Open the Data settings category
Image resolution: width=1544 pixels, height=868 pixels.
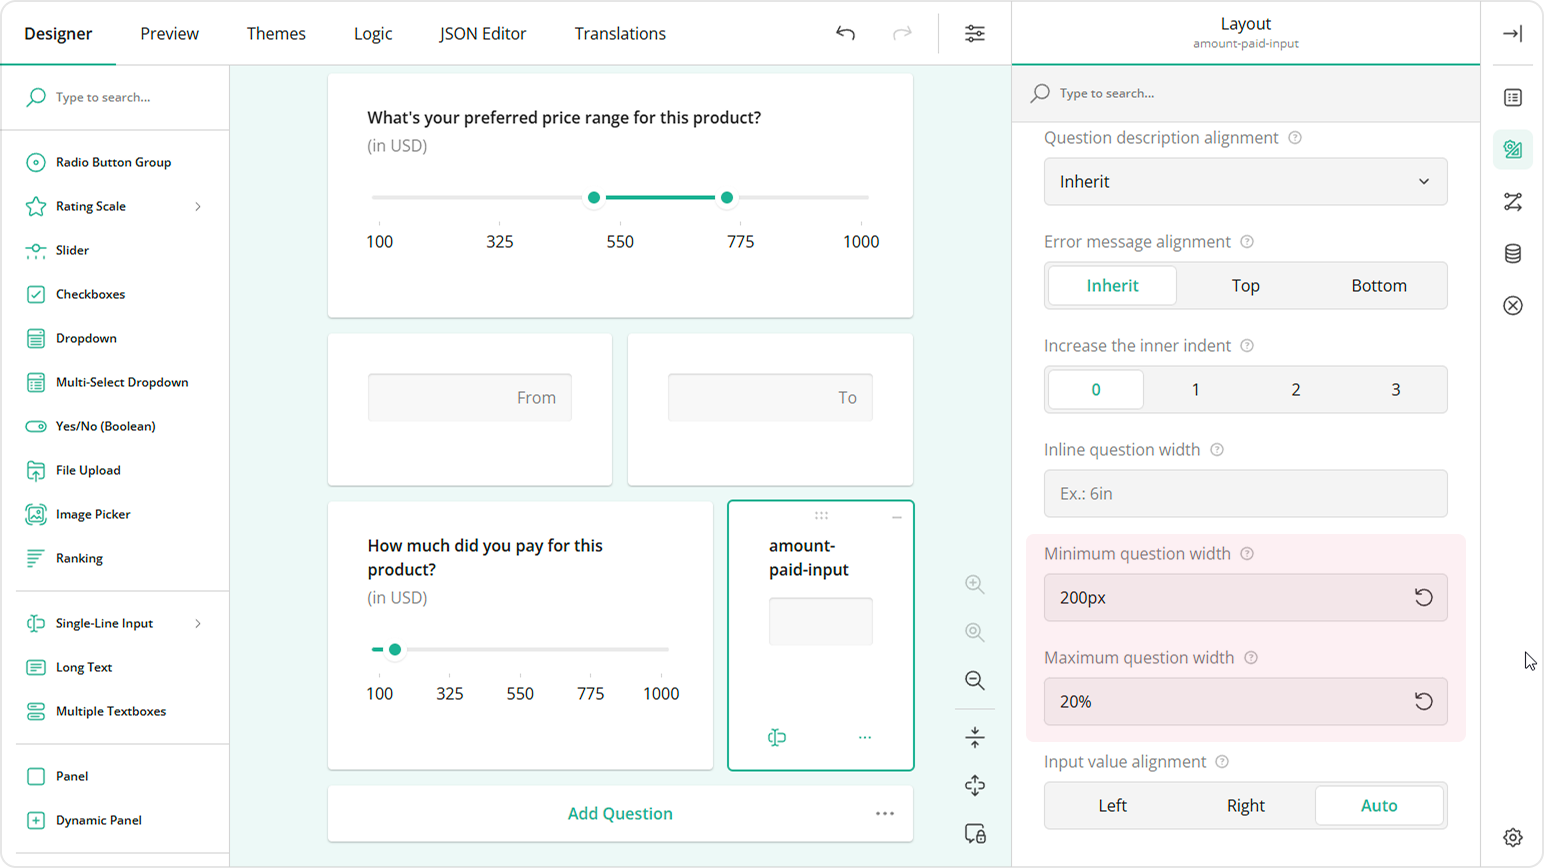1512,253
